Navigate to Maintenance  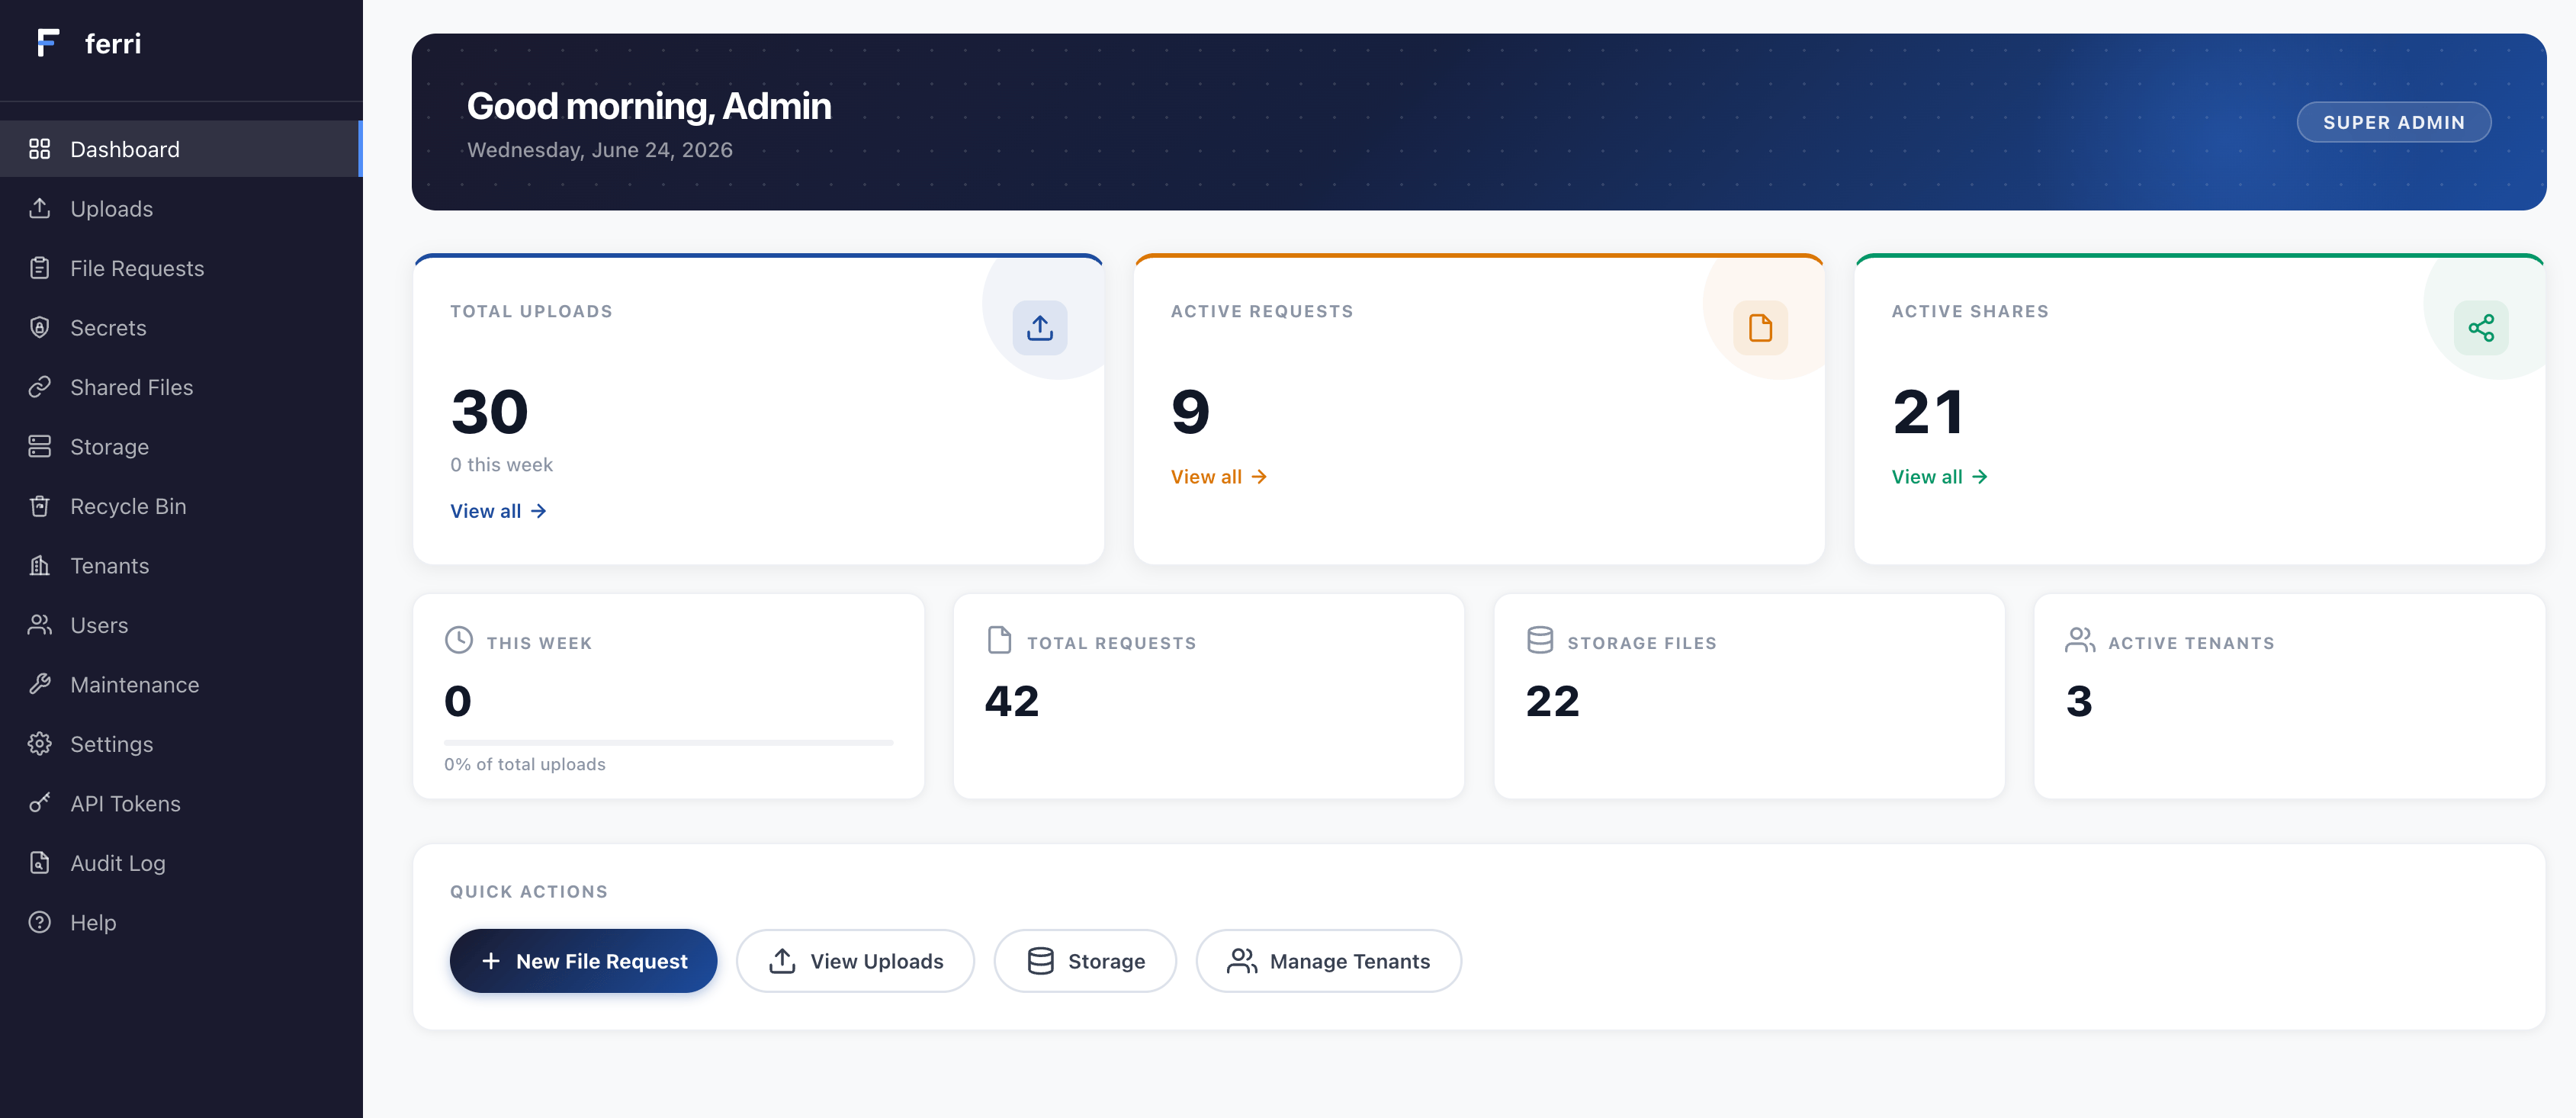click(181, 684)
